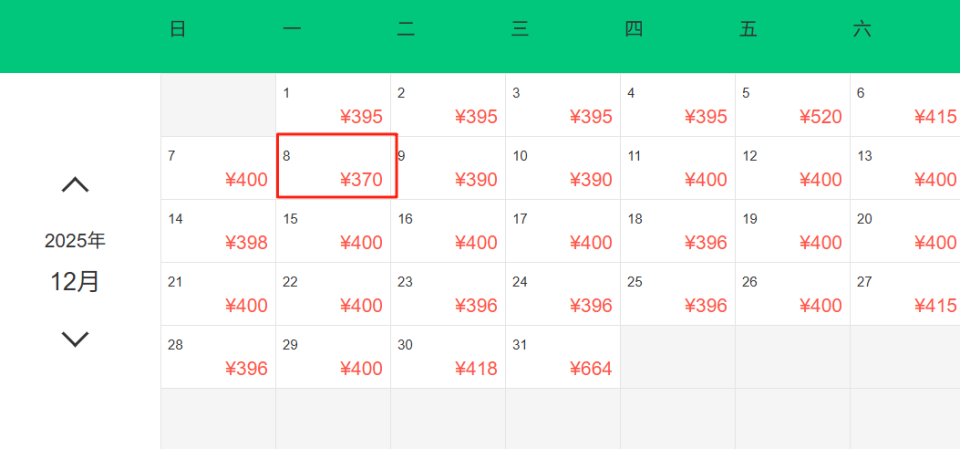
Task: Select December 14 at ¥398
Action: pyautogui.click(x=218, y=231)
